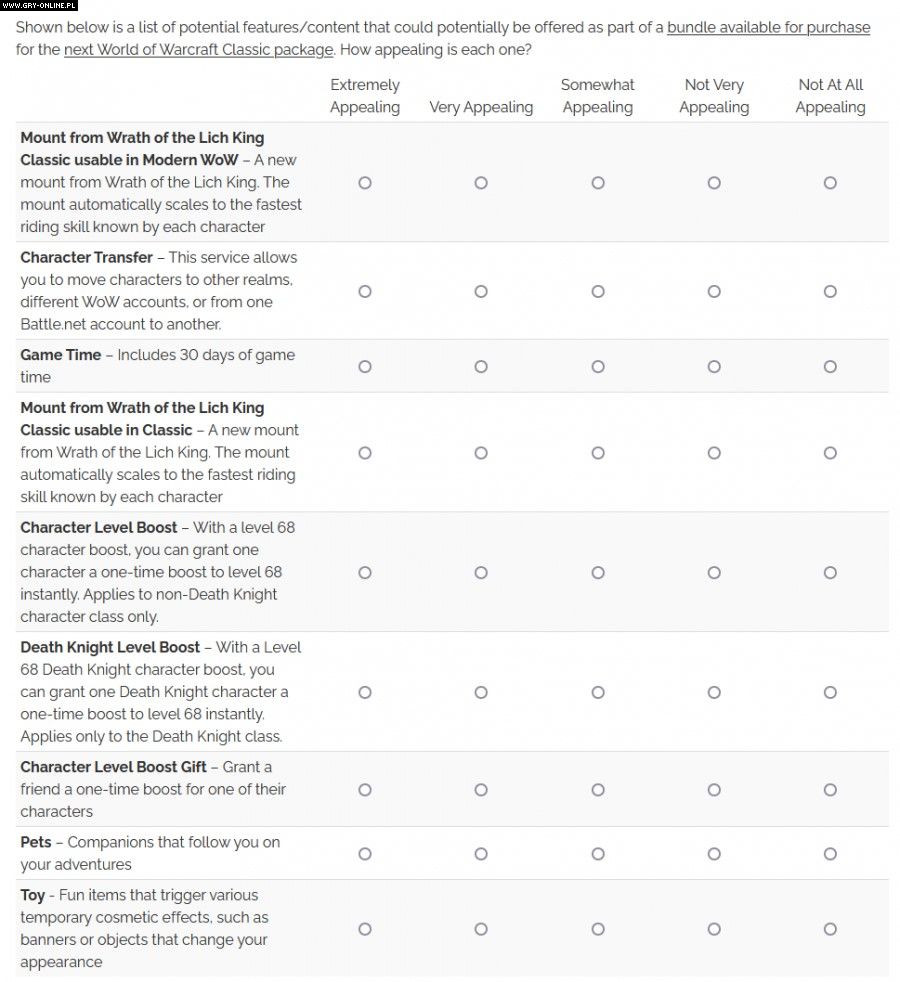
Task: Click the Extremely Appealing column header
Action: pyautogui.click(x=365, y=96)
